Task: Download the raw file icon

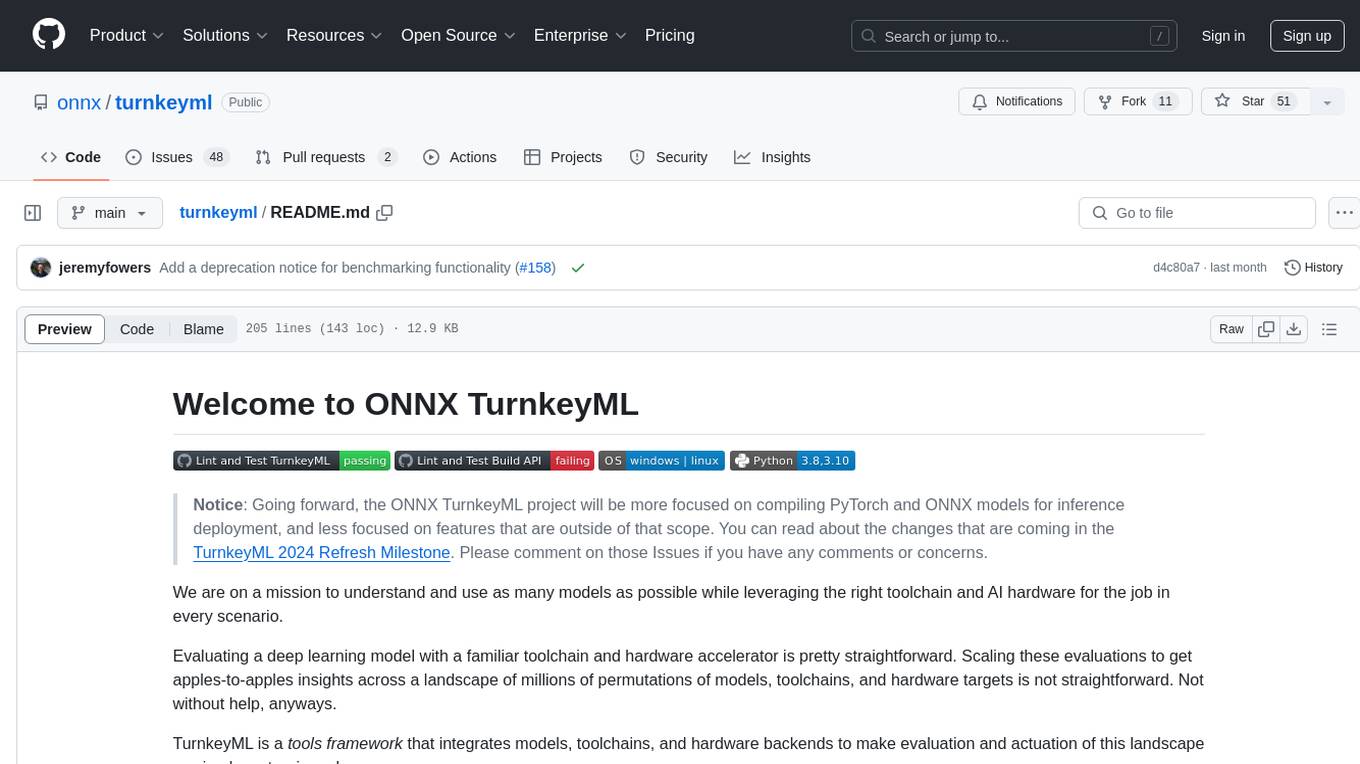Action: (x=1294, y=329)
